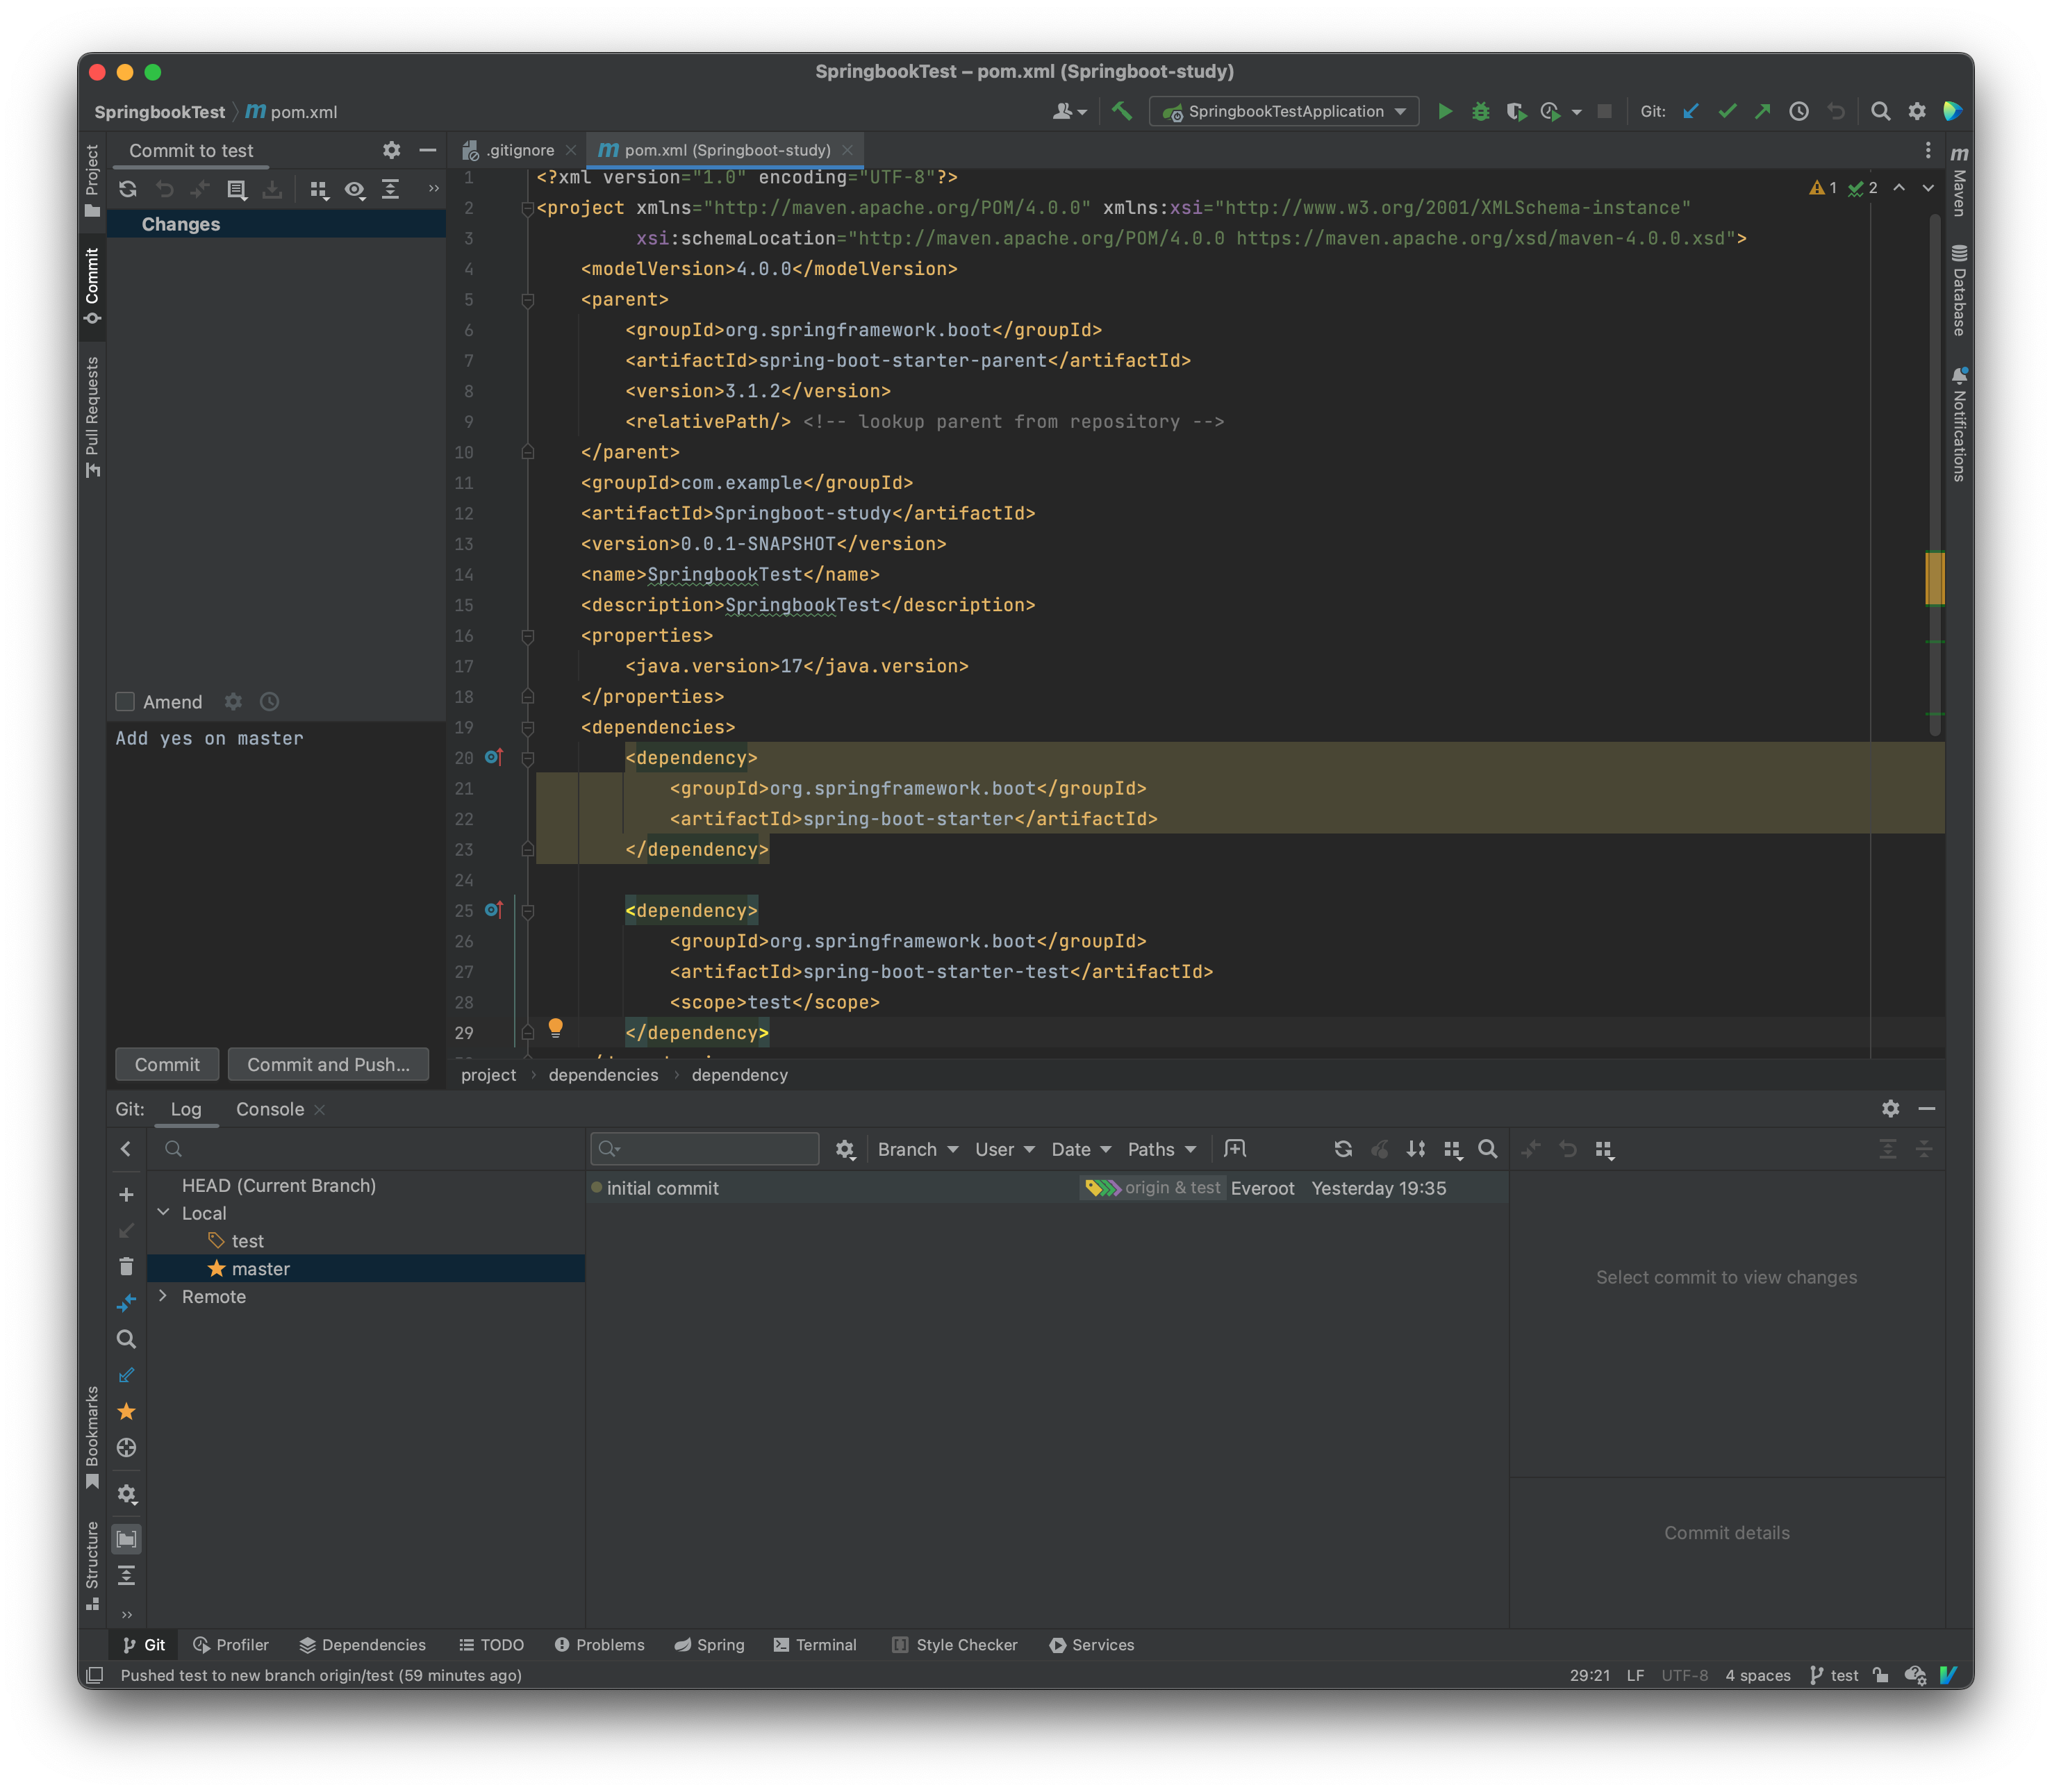Viewport: 2052px width, 1792px height.
Task: Collapse the Local branches node
Action: (x=163, y=1212)
